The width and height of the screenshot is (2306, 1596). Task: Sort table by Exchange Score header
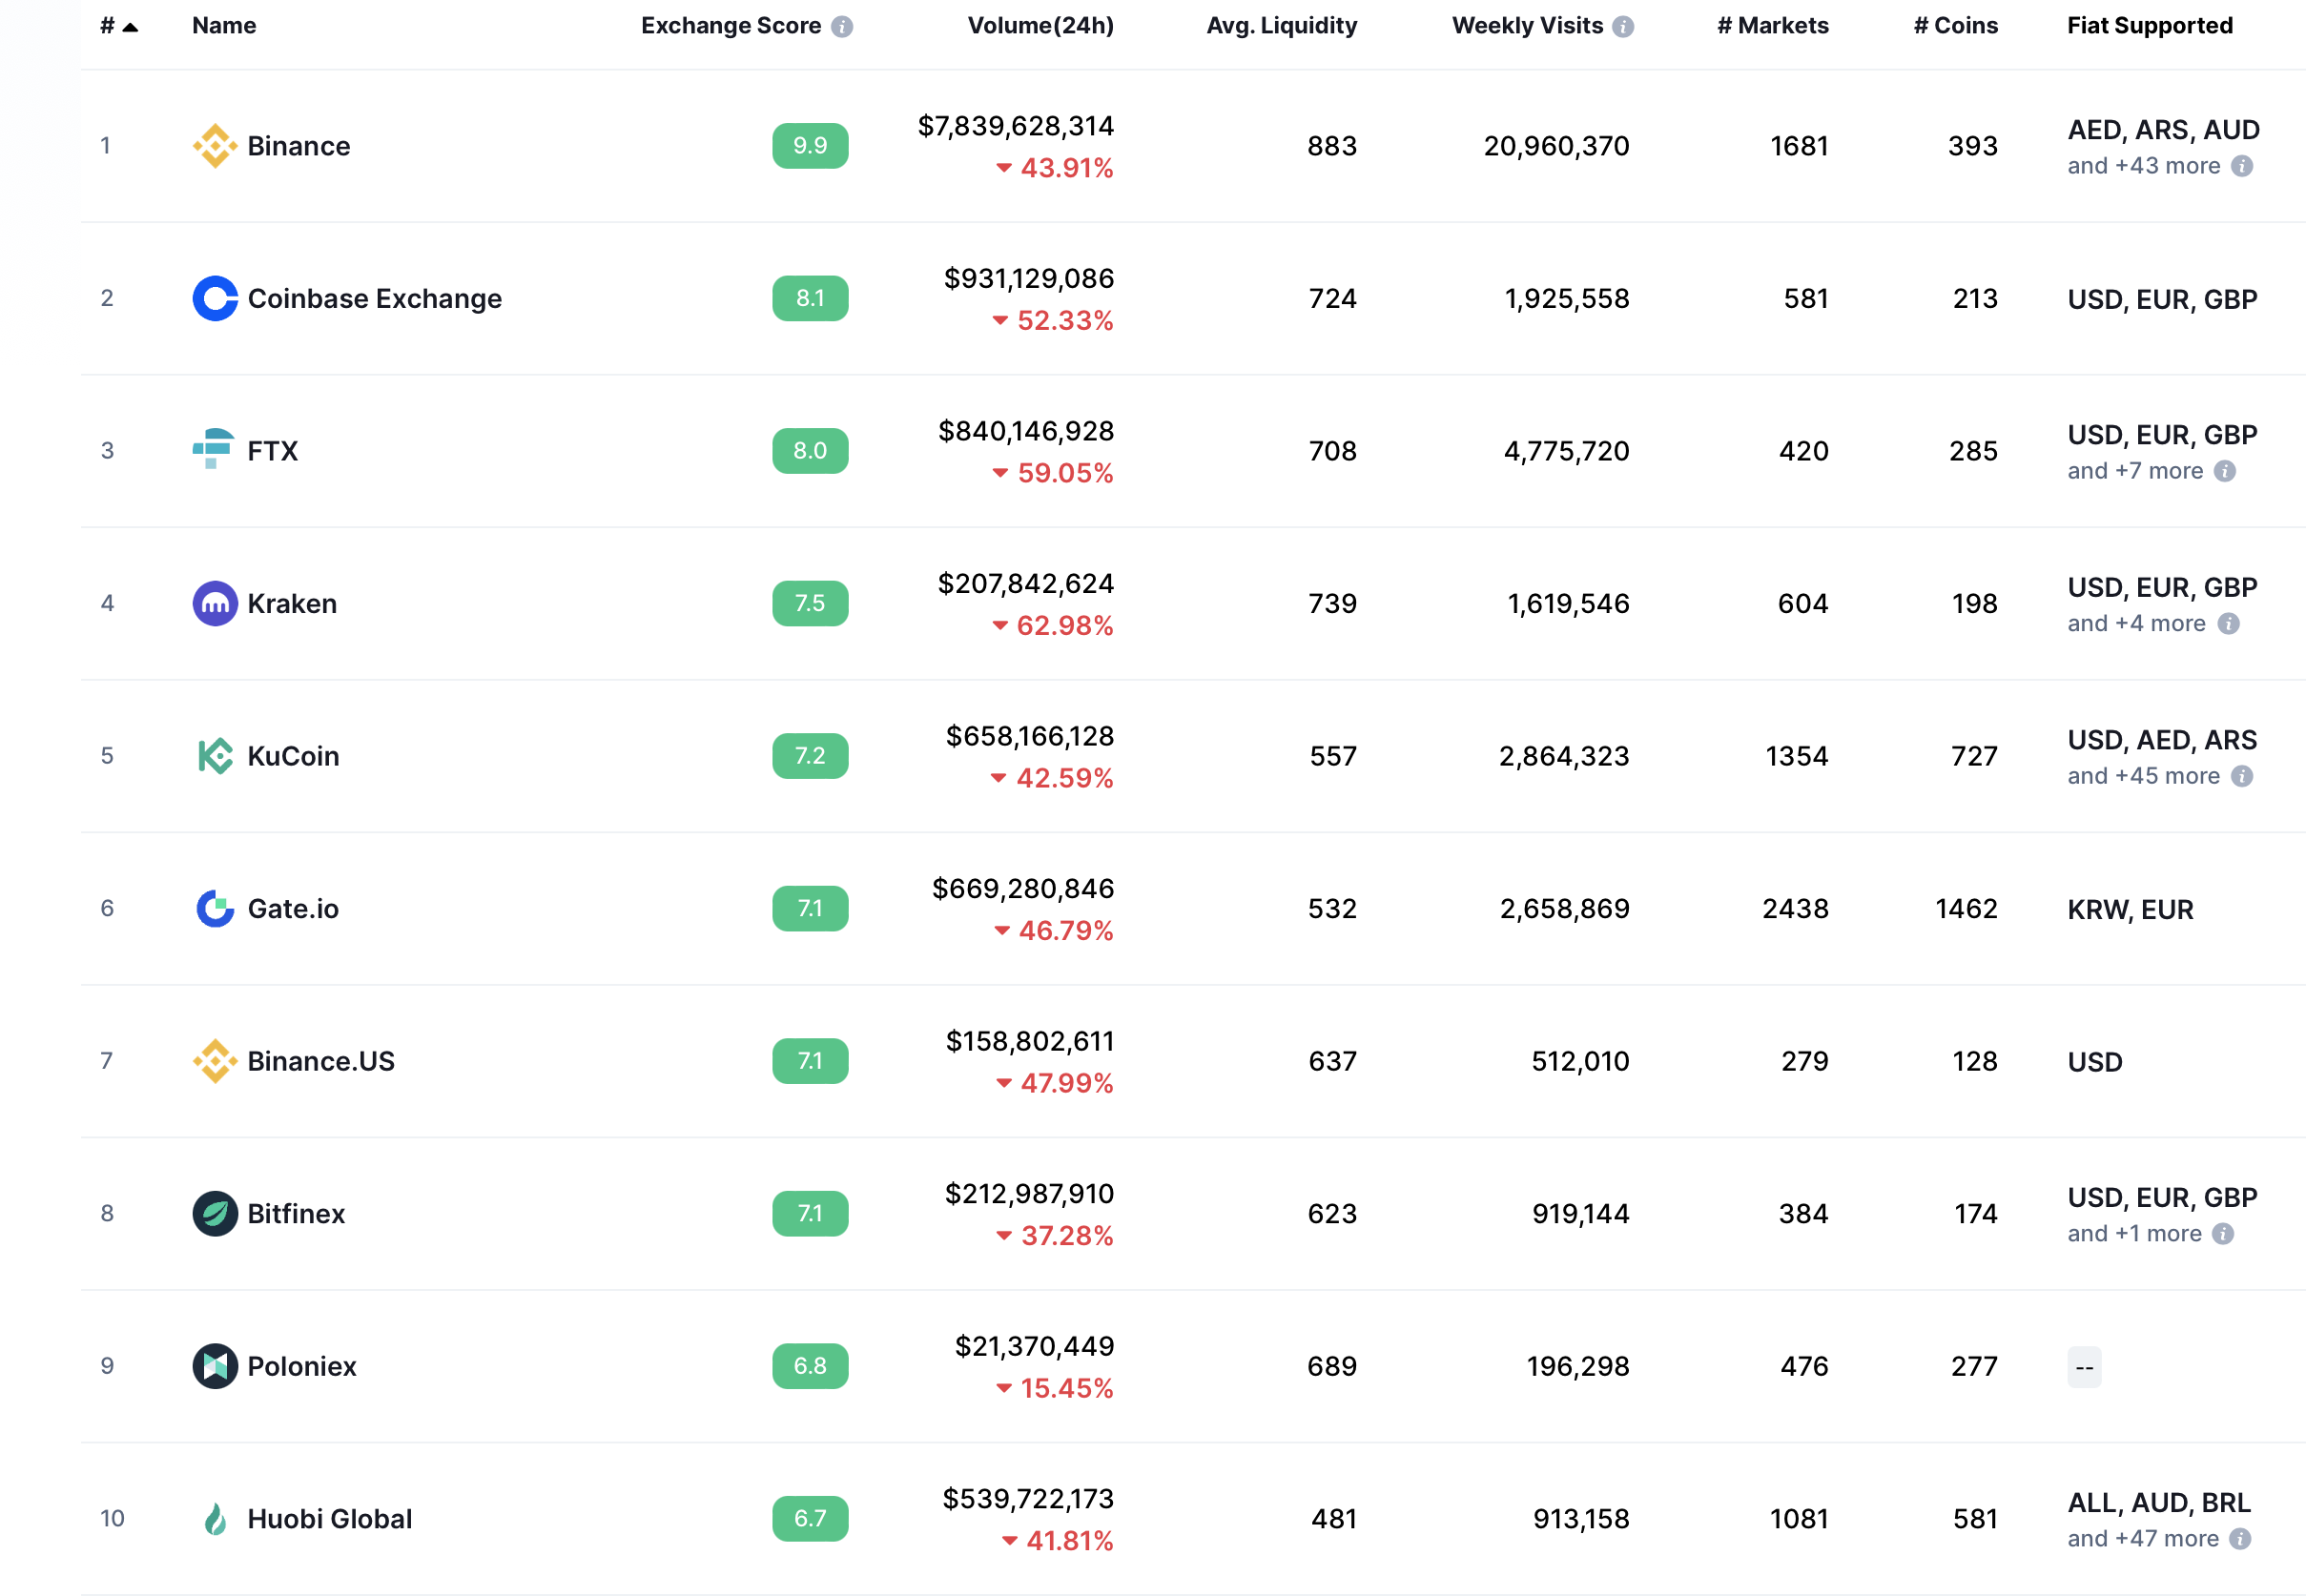tap(731, 26)
